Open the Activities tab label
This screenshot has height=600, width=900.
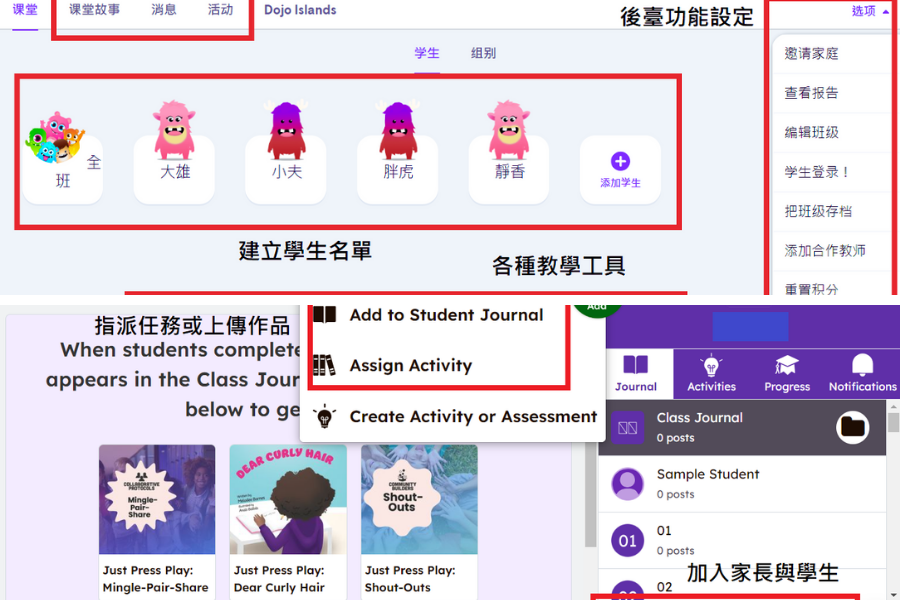[x=712, y=387]
